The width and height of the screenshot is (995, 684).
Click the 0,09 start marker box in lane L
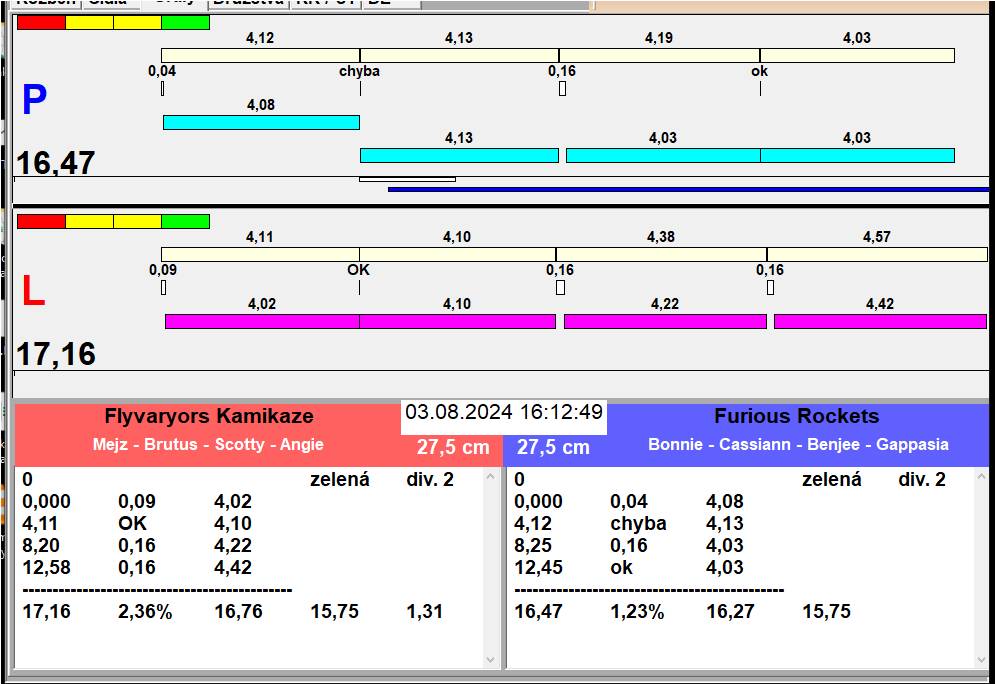163,288
